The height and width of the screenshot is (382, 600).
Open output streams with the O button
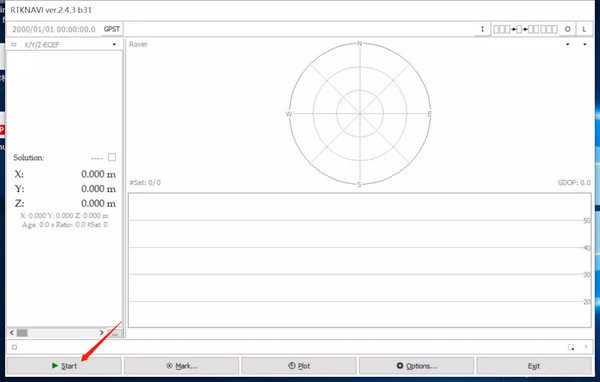[567, 29]
